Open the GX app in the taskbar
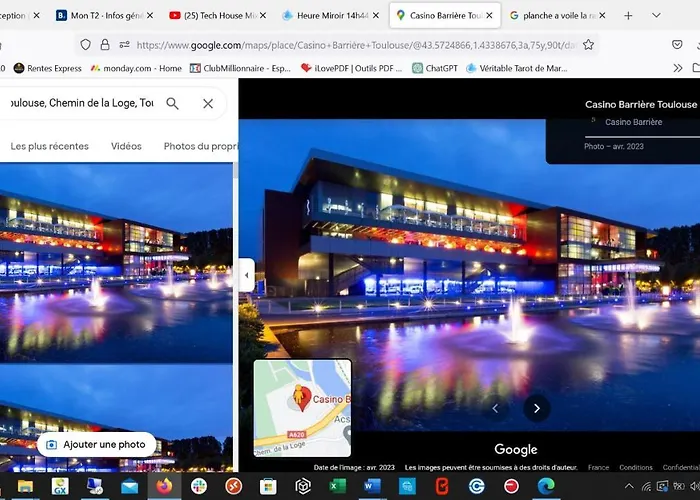Screen dimensions: 700x500 pyautogui.click(x=60, y=486)
